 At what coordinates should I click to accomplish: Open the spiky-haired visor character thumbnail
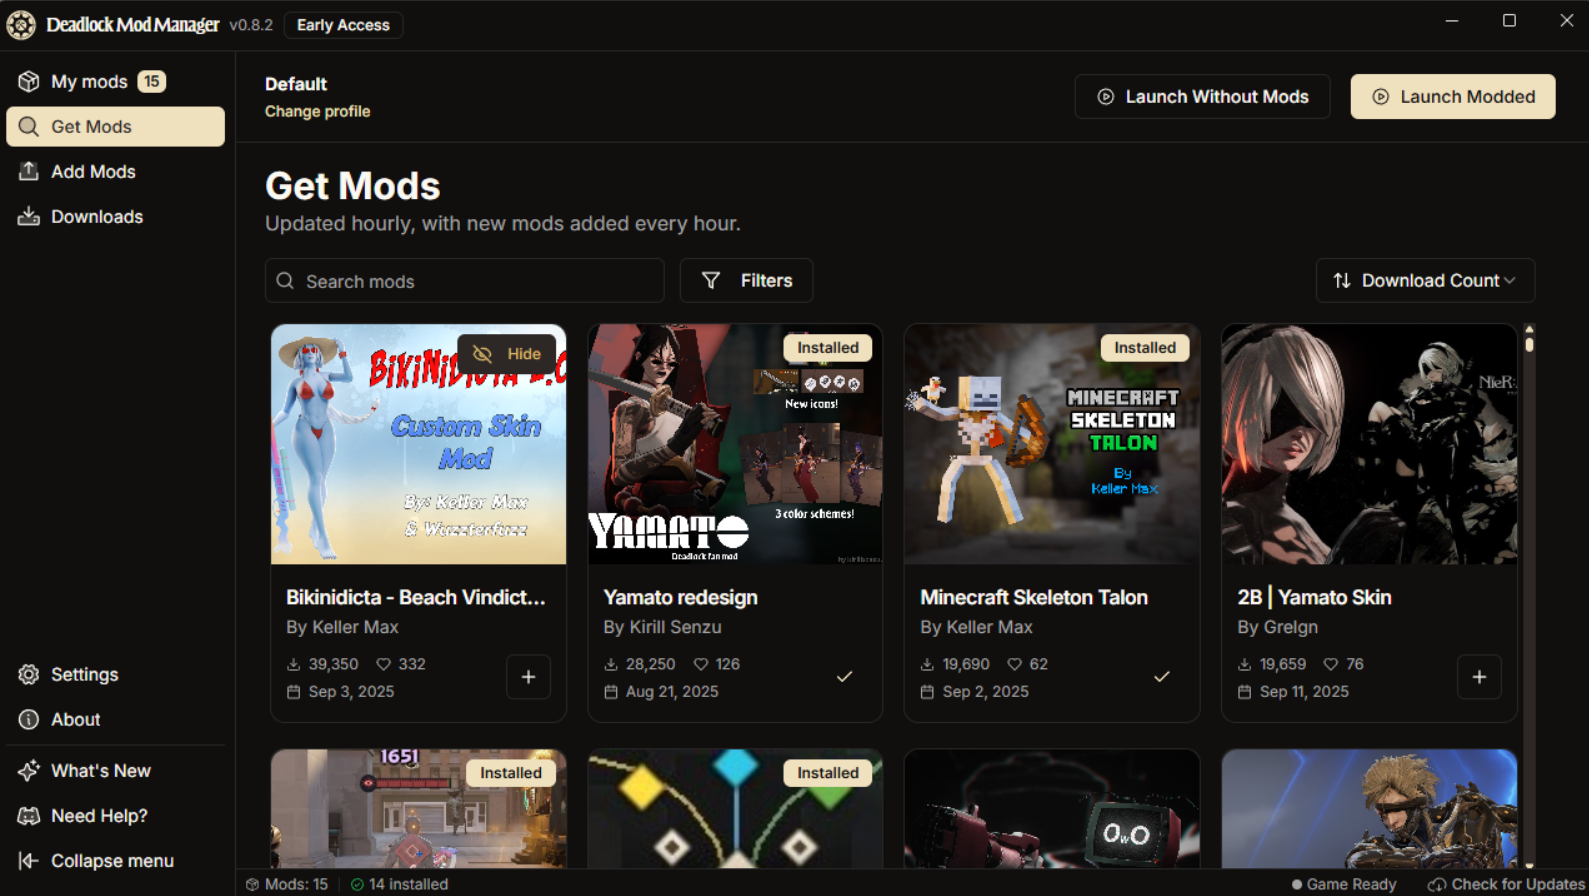click(1369, 809)
